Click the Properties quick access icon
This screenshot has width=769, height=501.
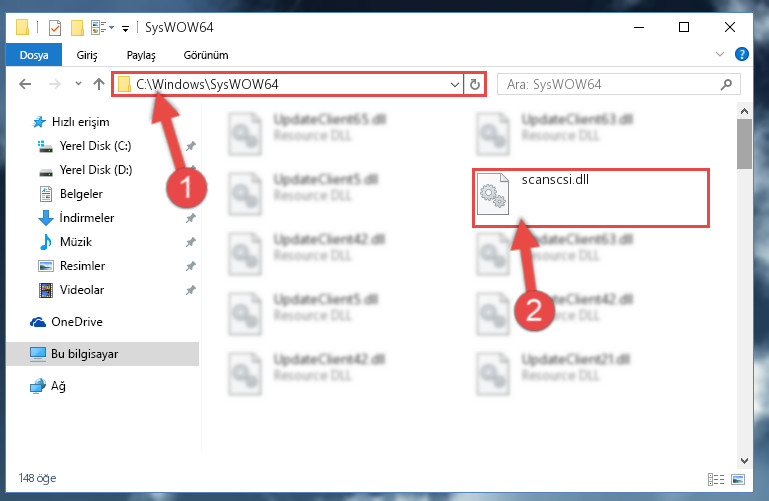coord(55,28)
